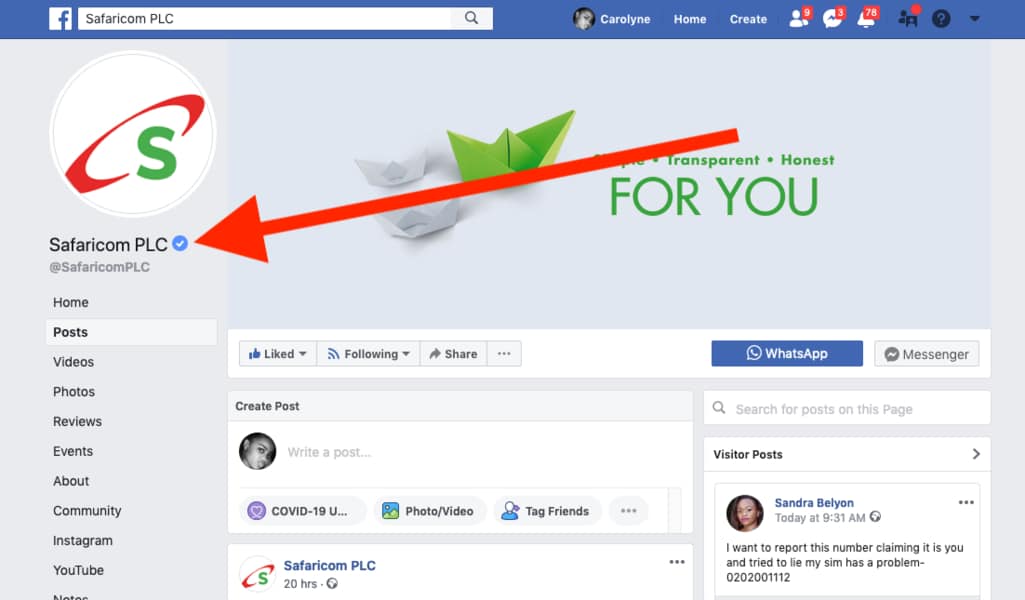Toggle Following for Safaricom PLC
Image resolution: width=1025 pixels, height=600 pixels.
[x=367, y=353]
